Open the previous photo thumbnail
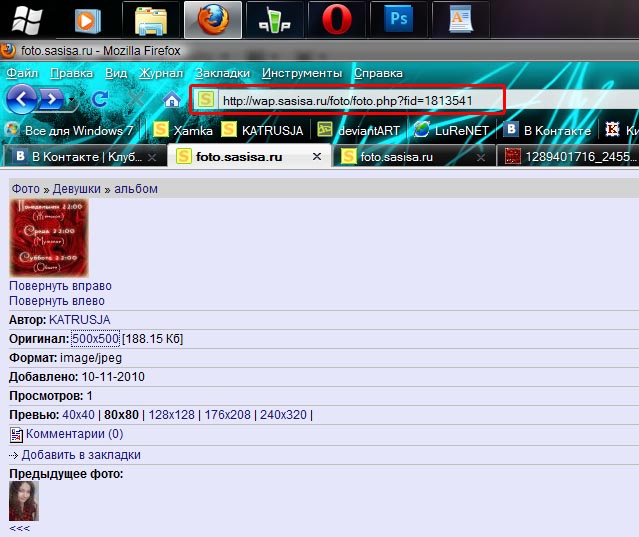The width and height of the screenshot is (639, 537). [24, 500]
